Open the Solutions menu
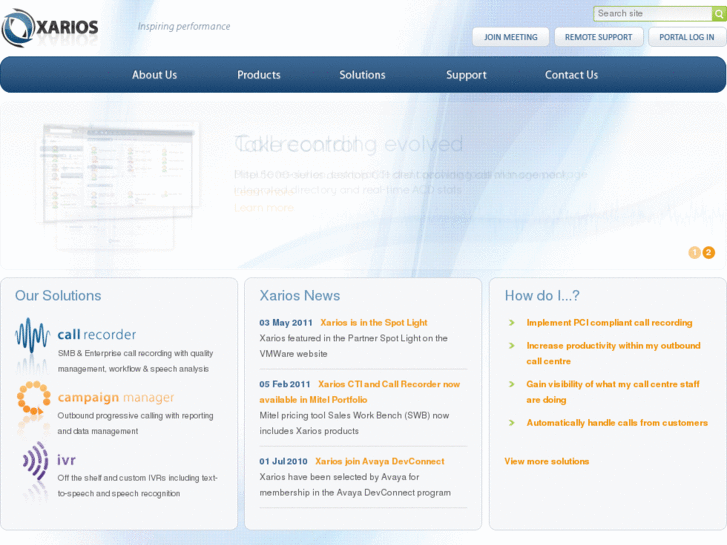This screenshot has height=545, width=727. [x=362, y=75]
